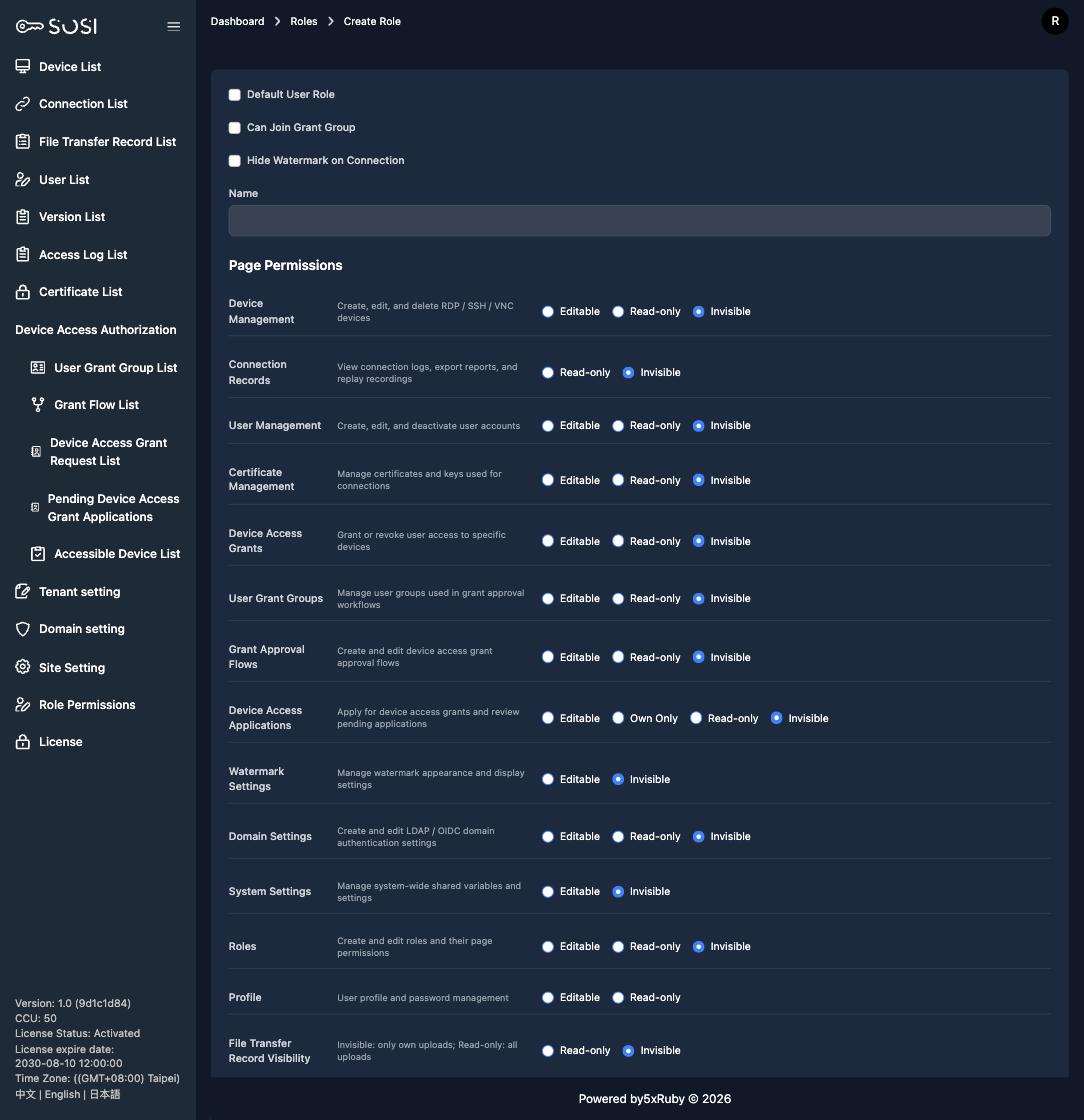Open Grant Flow List
Screen dimensions: 1084x1120
click(x=96, y=404)
